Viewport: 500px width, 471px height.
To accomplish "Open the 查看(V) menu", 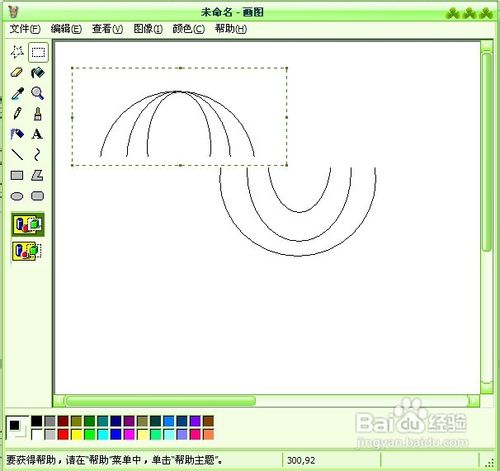I will 107,29.
